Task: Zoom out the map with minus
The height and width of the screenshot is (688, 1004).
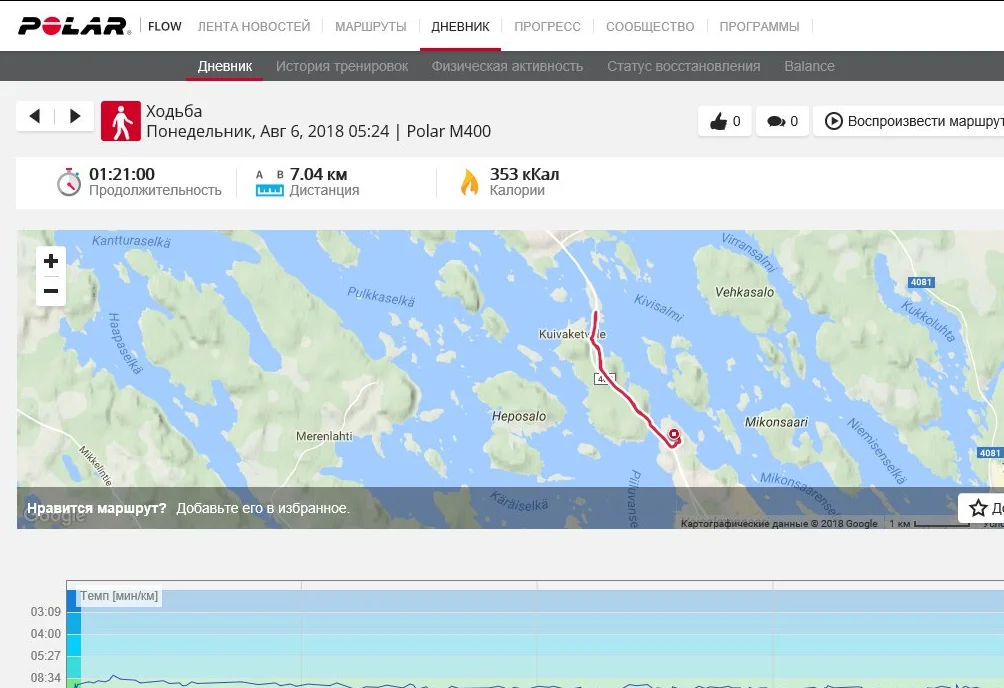Action: pyautogui.click(x=51, y=291)
